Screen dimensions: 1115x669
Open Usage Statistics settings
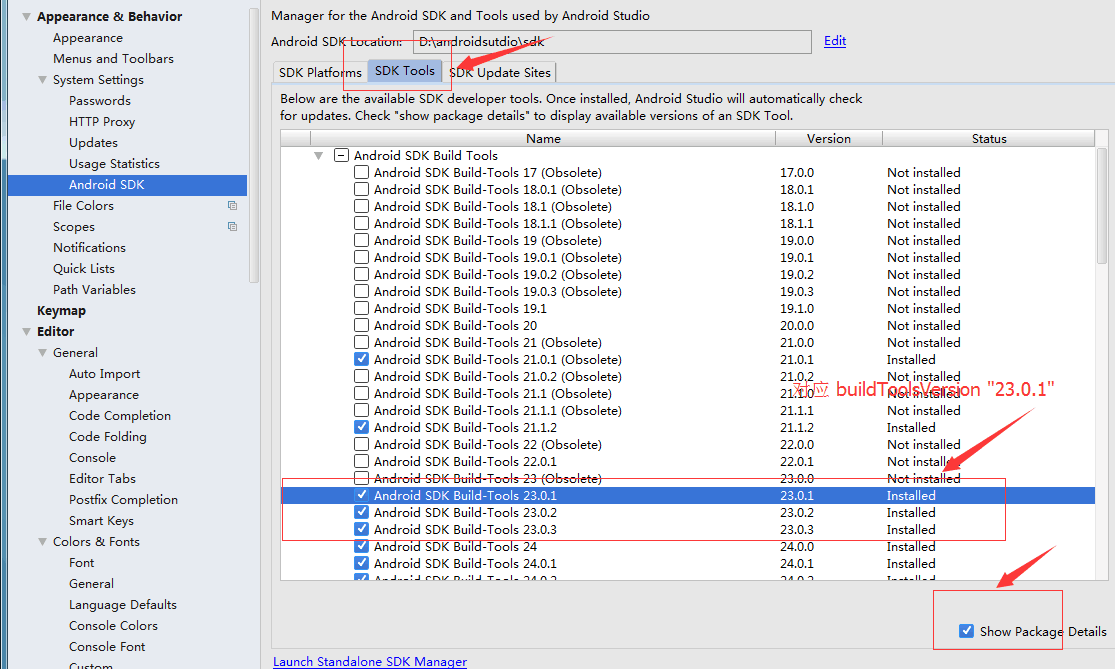[x=114, y=164]
